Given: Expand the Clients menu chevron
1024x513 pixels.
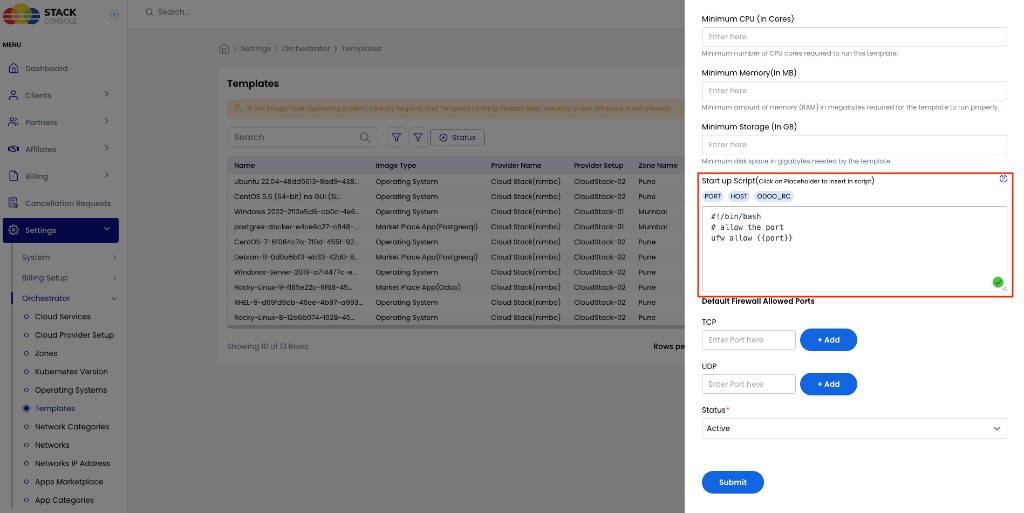Looking at the screenshot, I should coord(106,95).
